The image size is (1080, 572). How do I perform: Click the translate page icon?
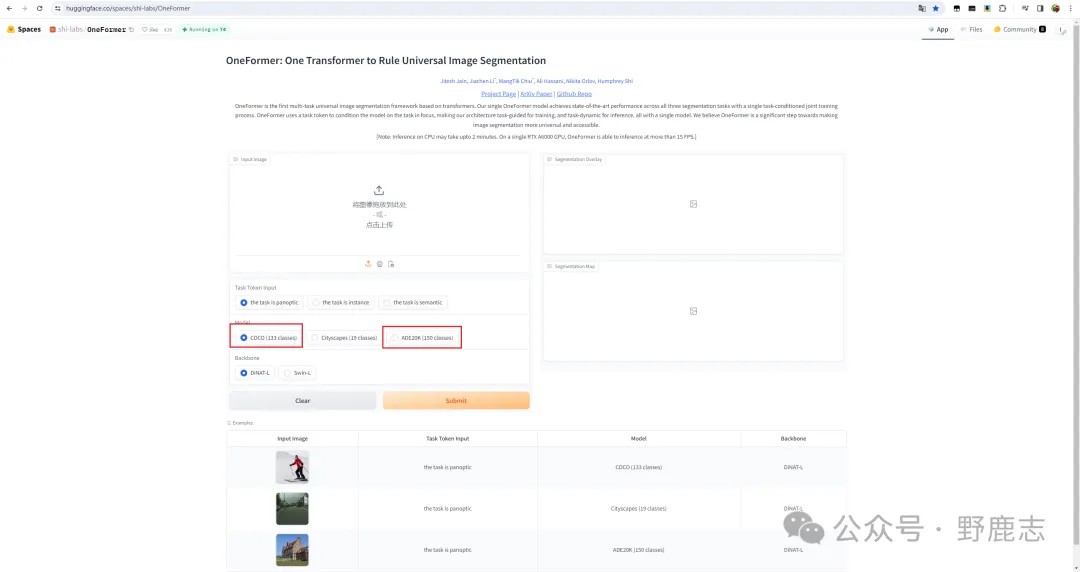click(922, 8)
